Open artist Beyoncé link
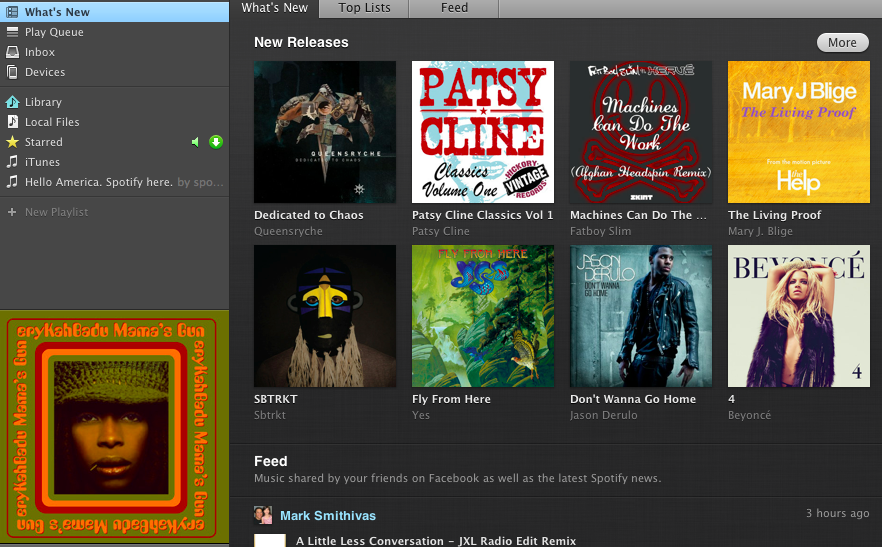882x547 pixels. click(749, 415)
